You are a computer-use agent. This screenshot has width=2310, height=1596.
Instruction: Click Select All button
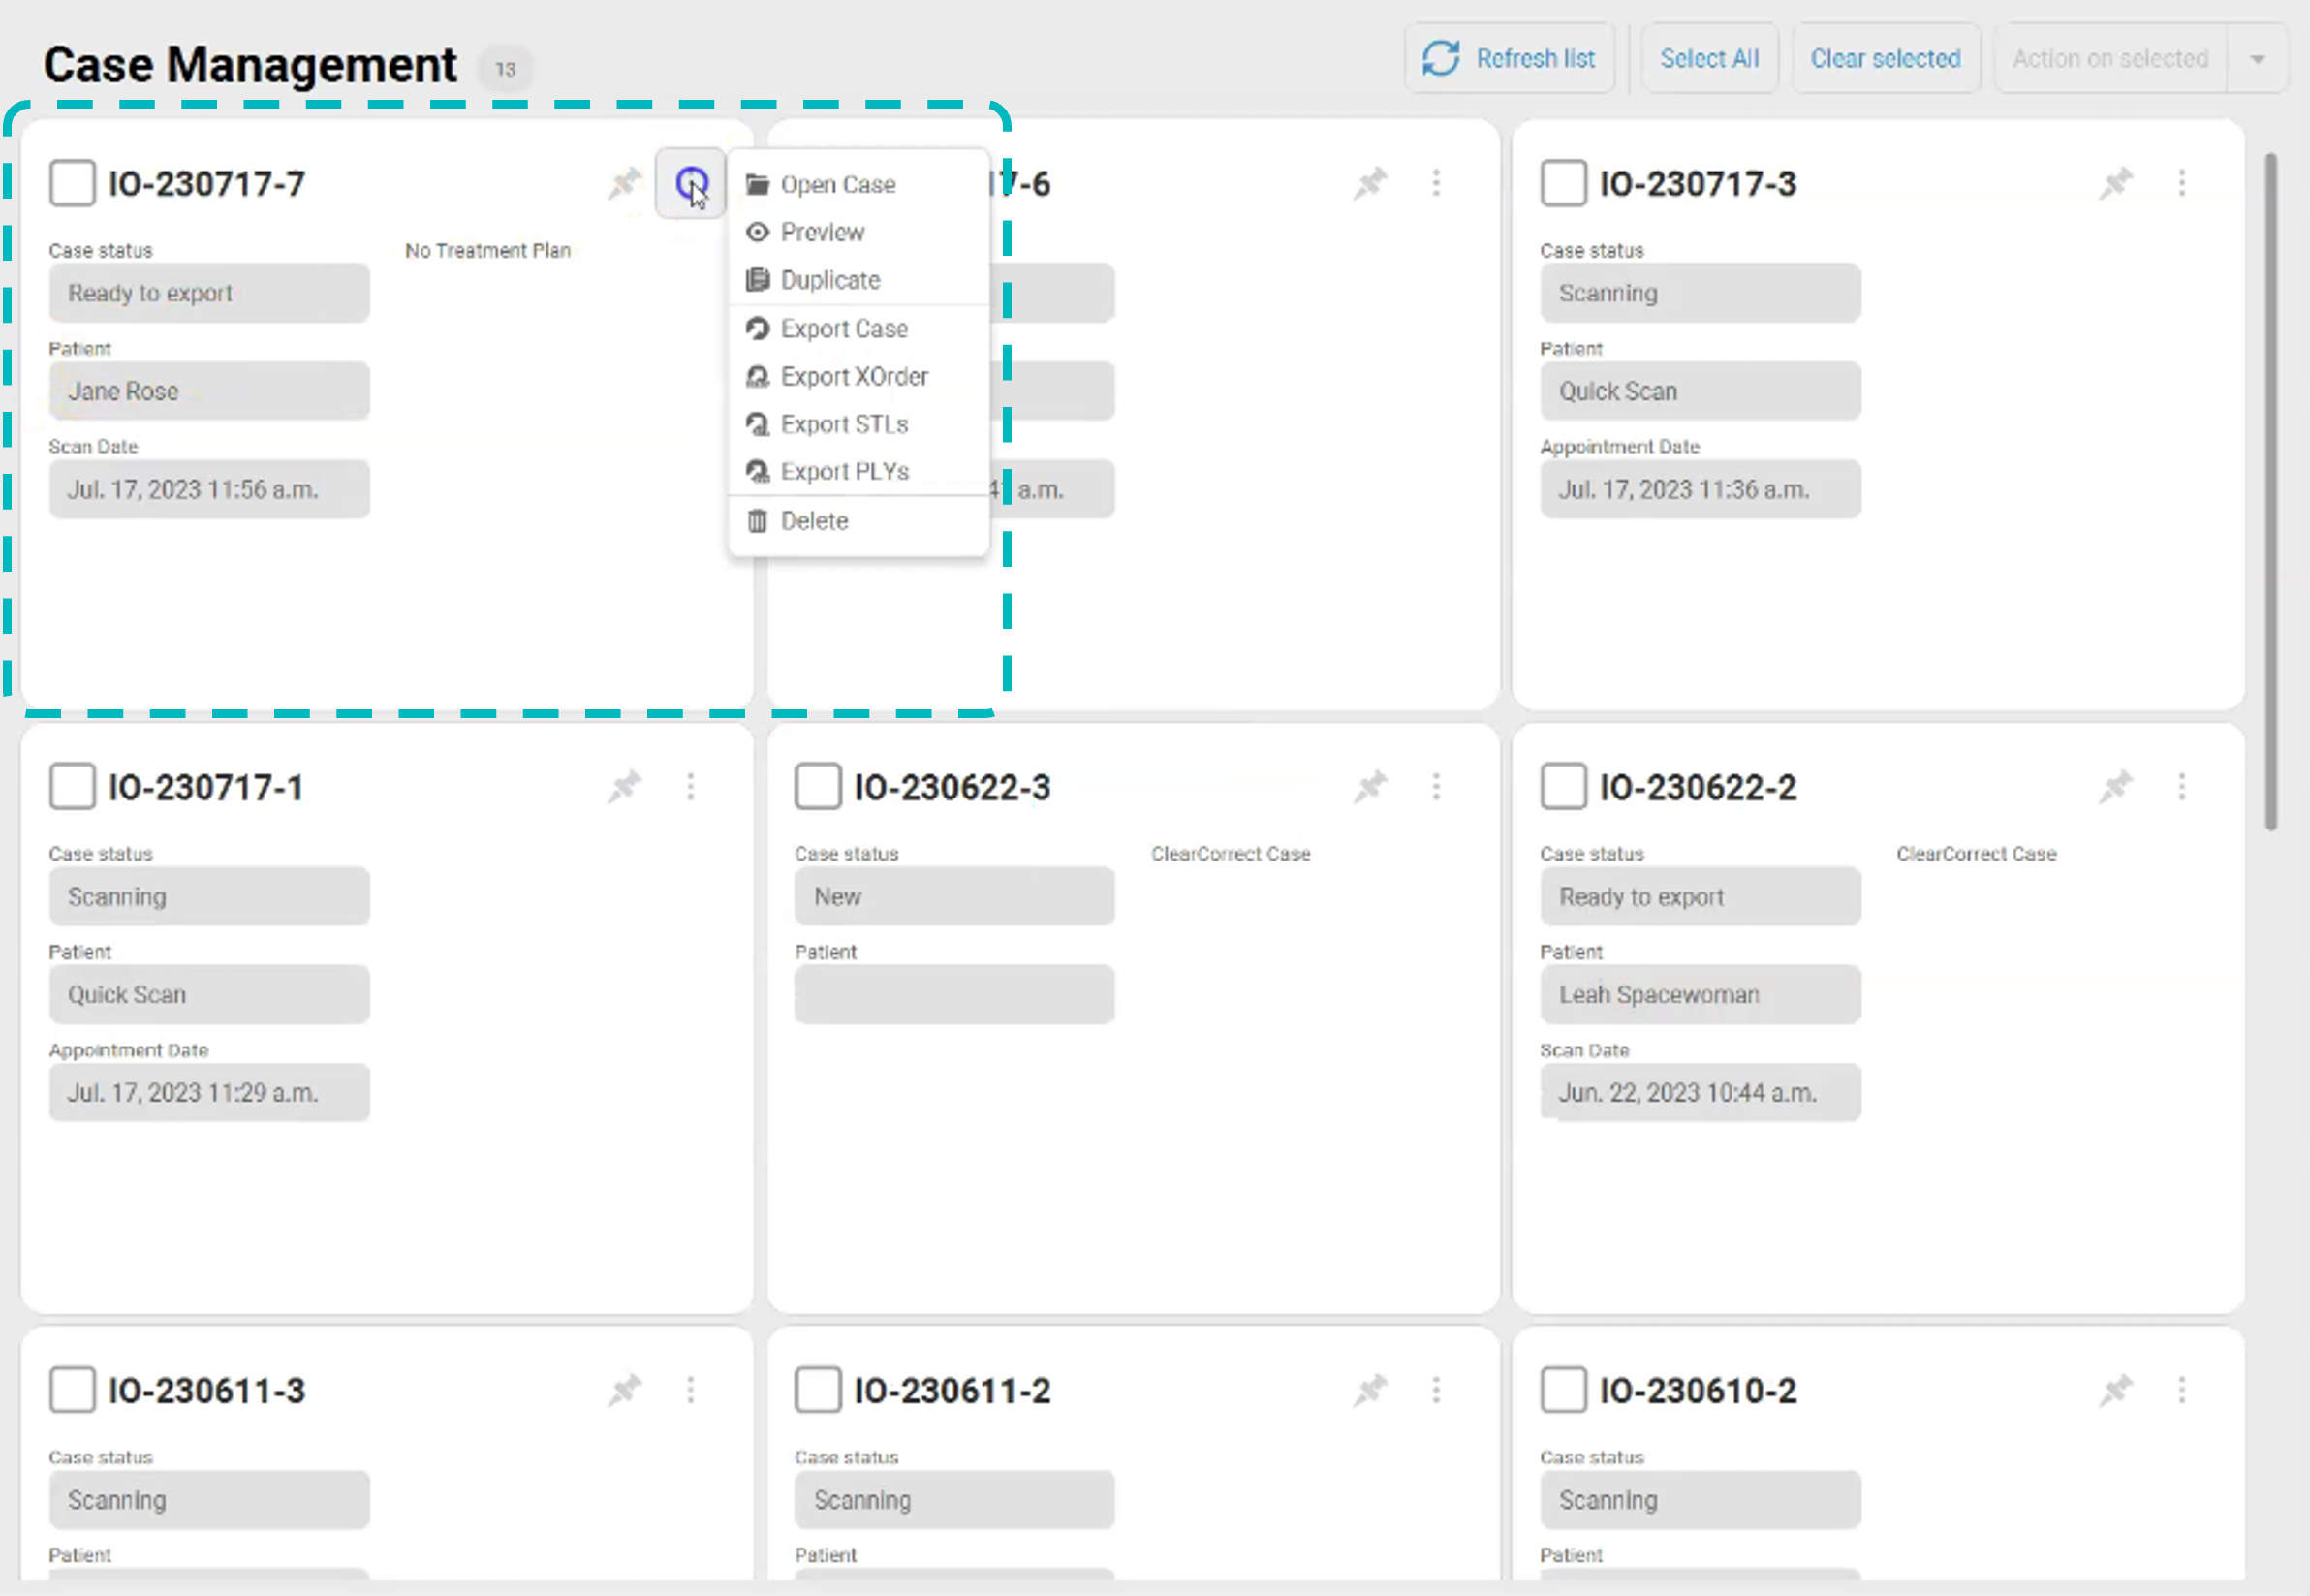1709,59
